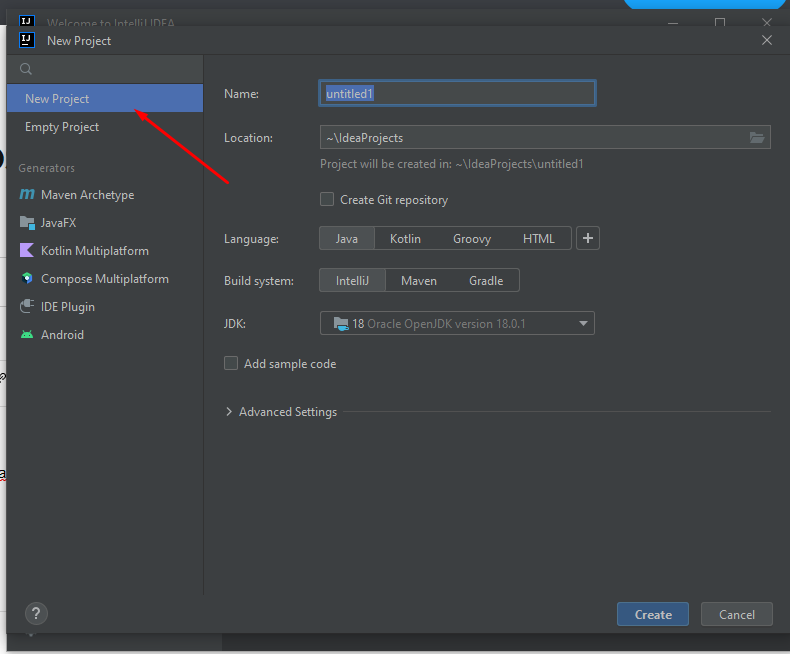Choose IntelliJ build system

[x=352, y=281]
